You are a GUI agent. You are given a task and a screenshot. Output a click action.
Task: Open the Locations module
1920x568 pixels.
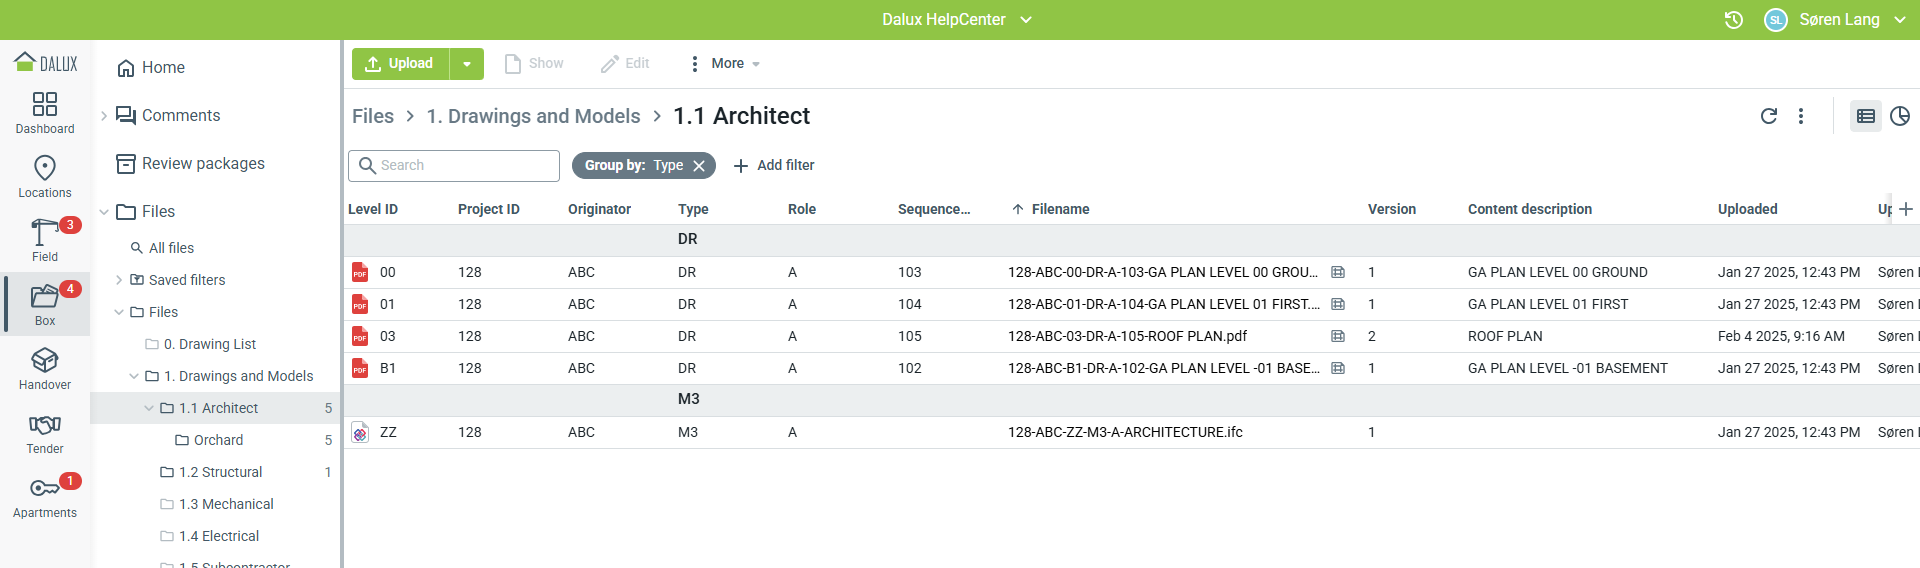pyautogui.click(x=45, y=176)
